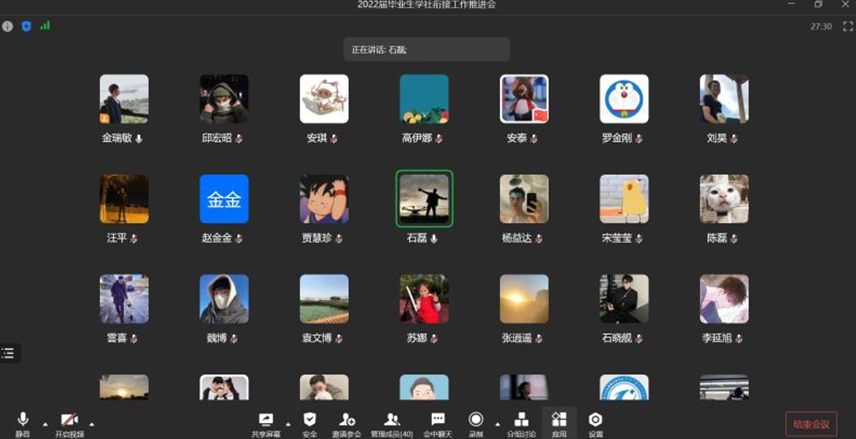Click 结束会议 to end the meeting
The height and width of the screenshot is (439, 856).
(x=811, y=424)
